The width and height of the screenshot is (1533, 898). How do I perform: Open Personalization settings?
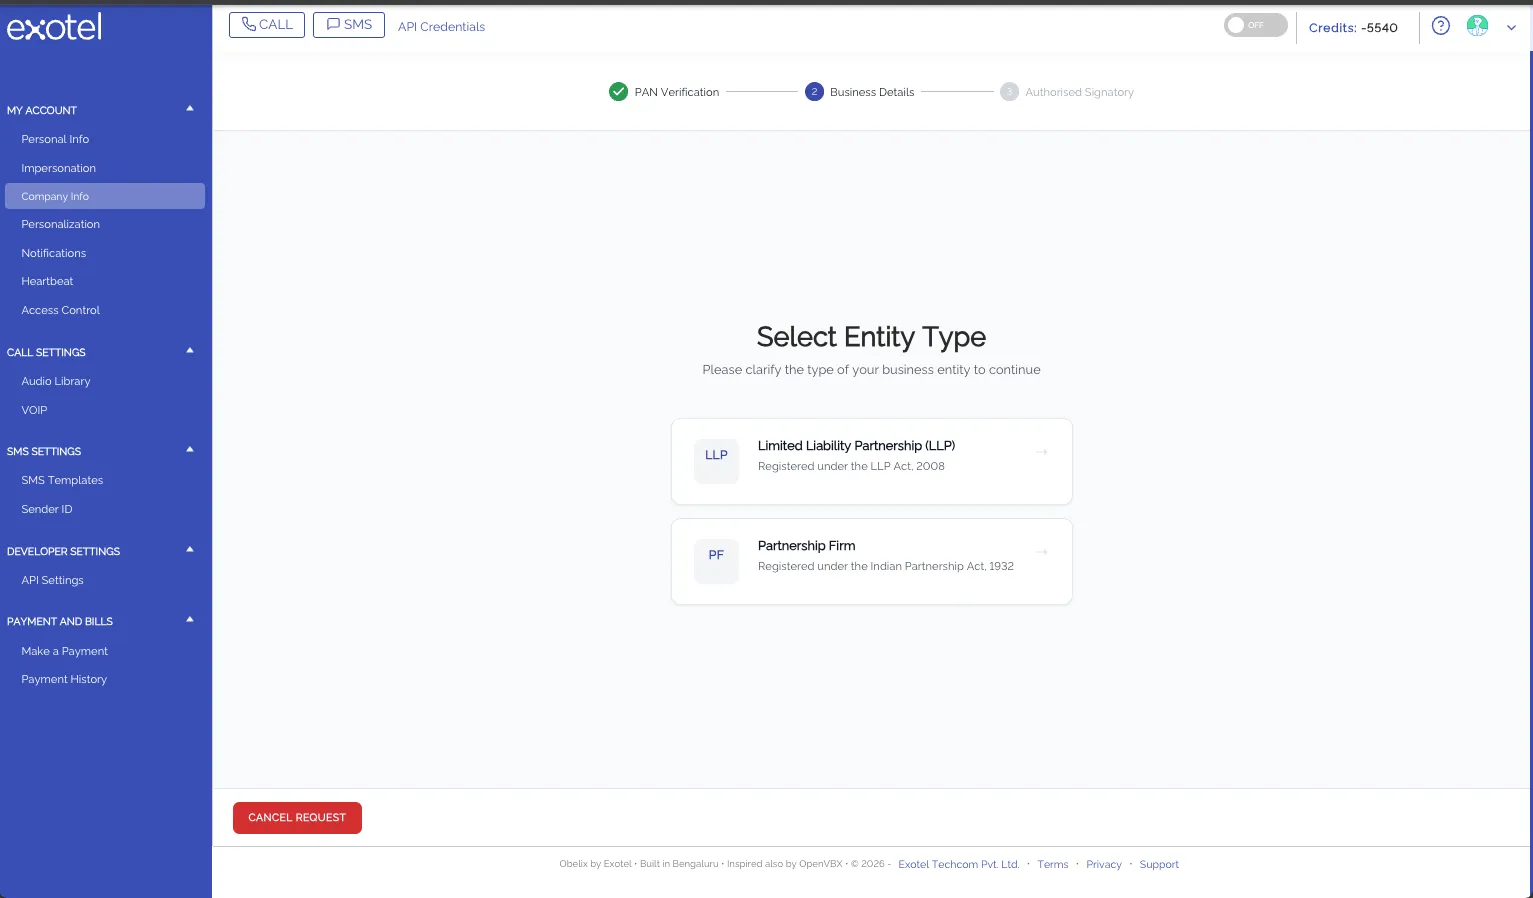pyautogui.click(x=61, y=224)
